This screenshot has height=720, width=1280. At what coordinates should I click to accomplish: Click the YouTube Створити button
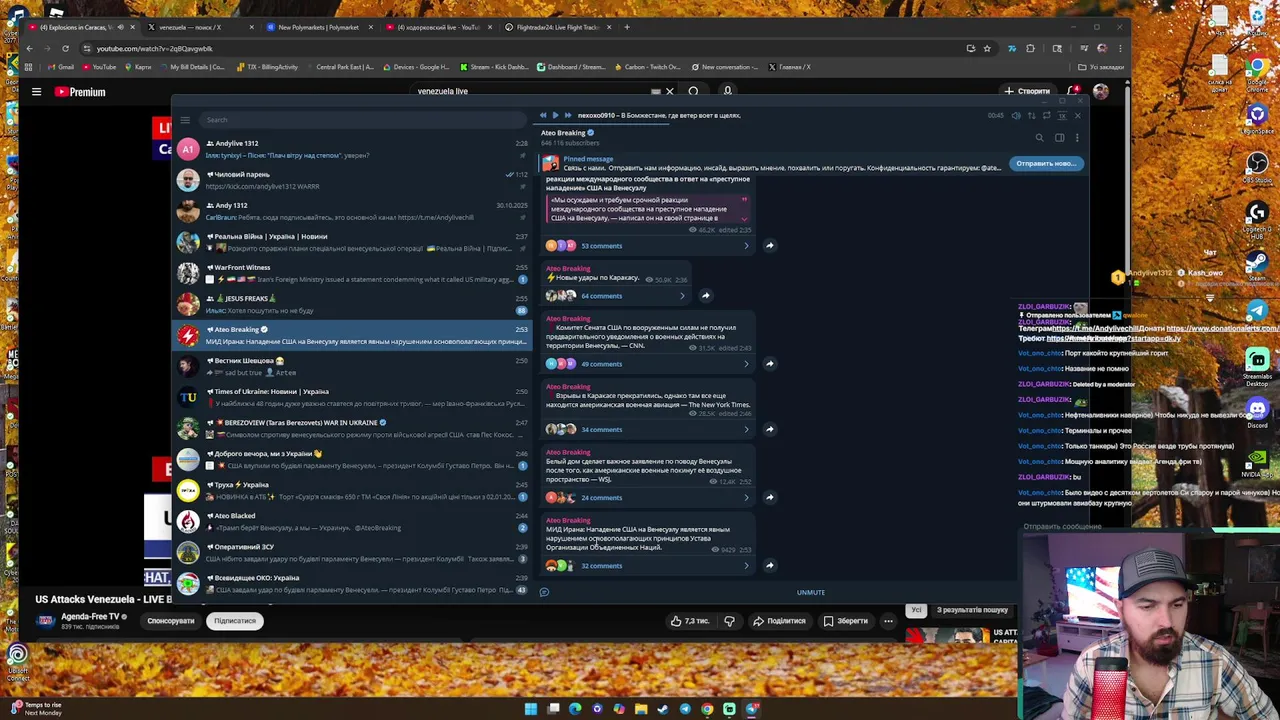[x=1029, y=92]
